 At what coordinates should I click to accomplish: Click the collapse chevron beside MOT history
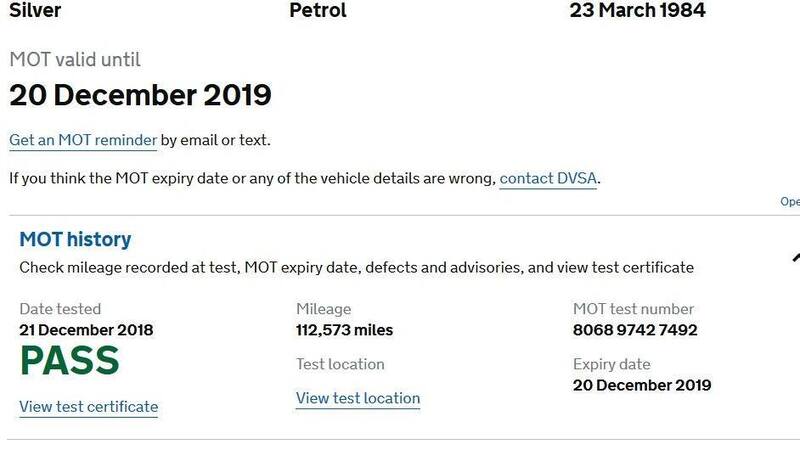click(794, 255)
